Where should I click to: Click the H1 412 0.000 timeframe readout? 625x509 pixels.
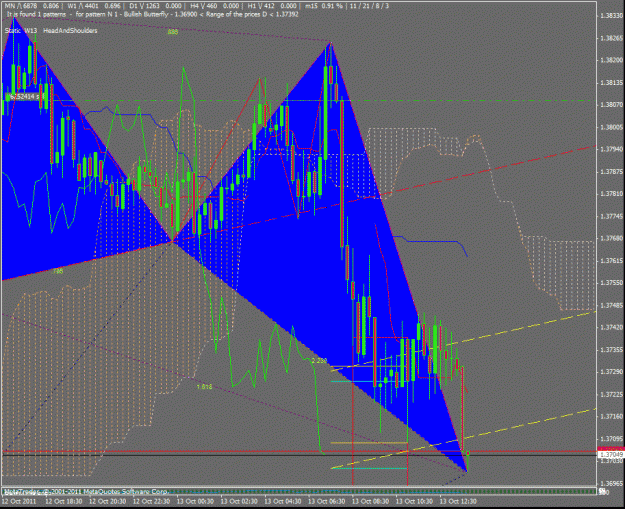pyautogui.click(x=272, y=6)
